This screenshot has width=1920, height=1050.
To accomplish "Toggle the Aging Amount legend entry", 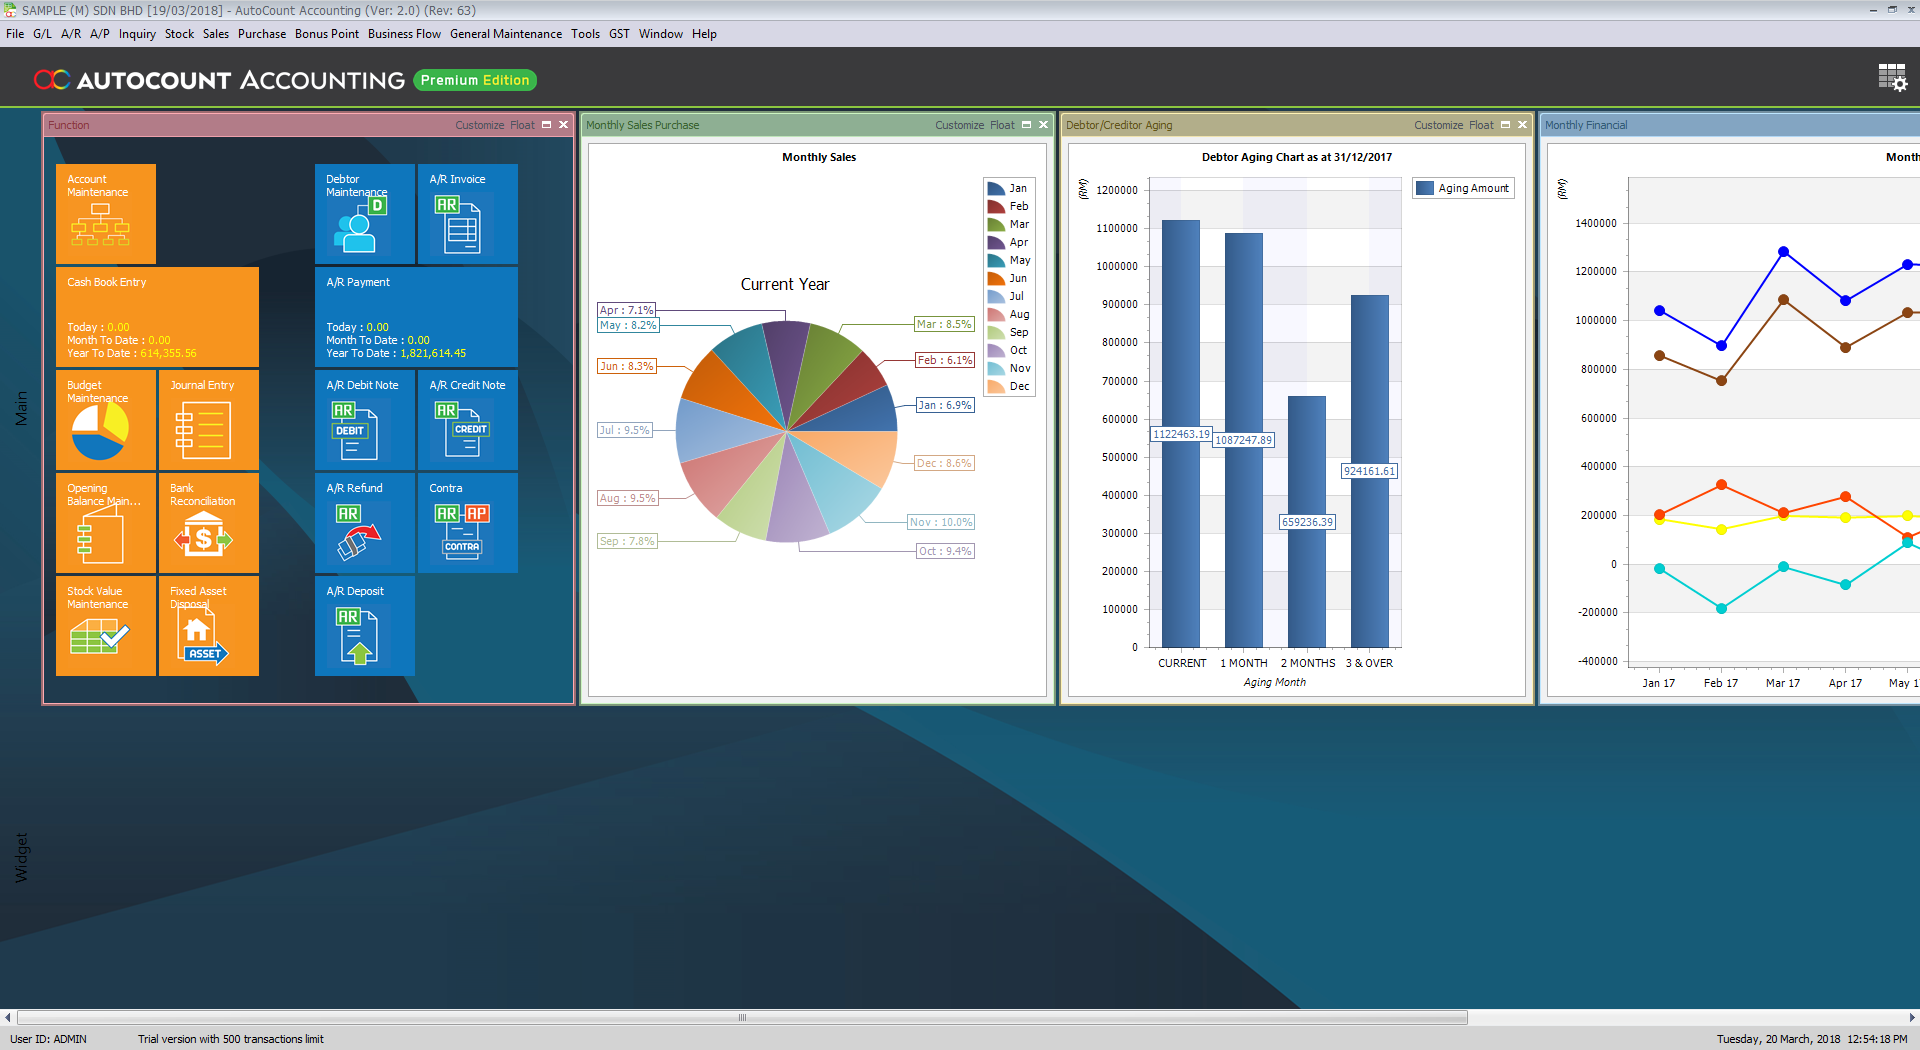I will [x=1463, y=188].
